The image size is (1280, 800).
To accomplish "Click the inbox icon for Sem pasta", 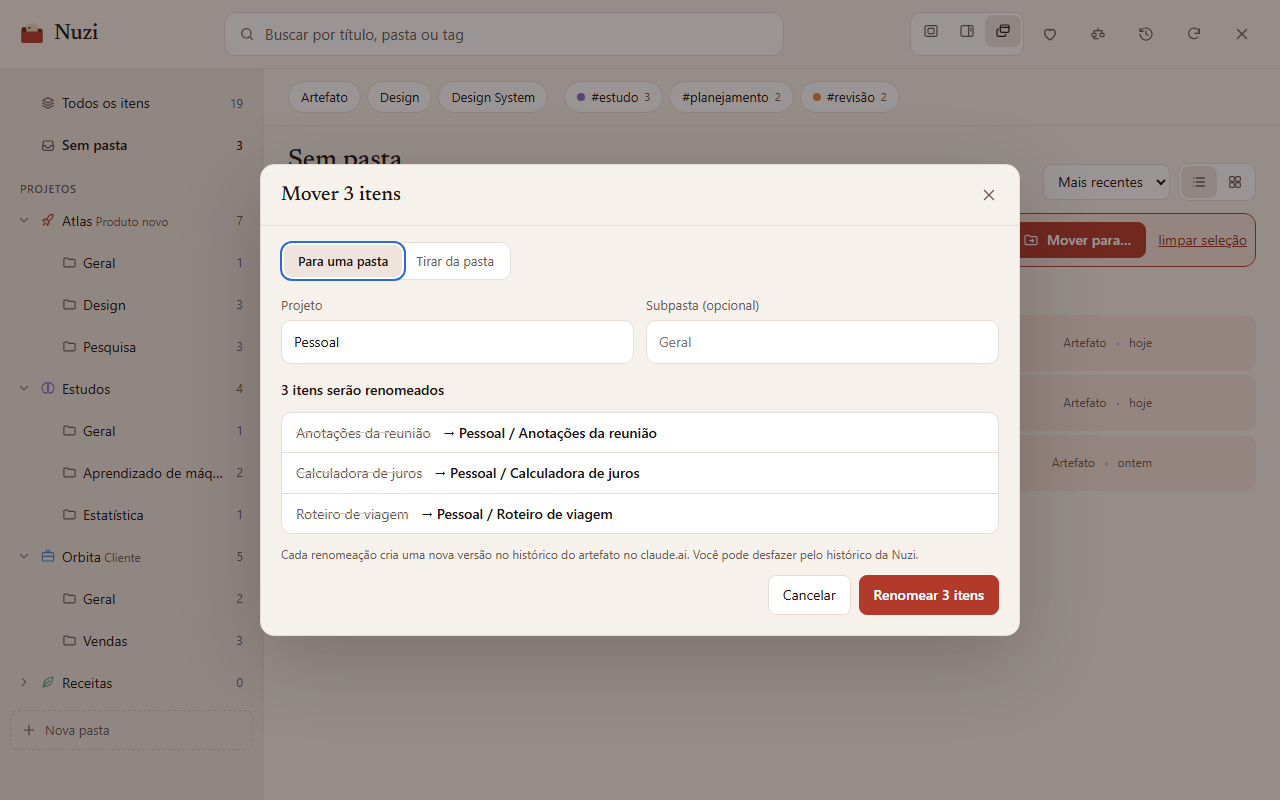I will click(x=48, y=145).
